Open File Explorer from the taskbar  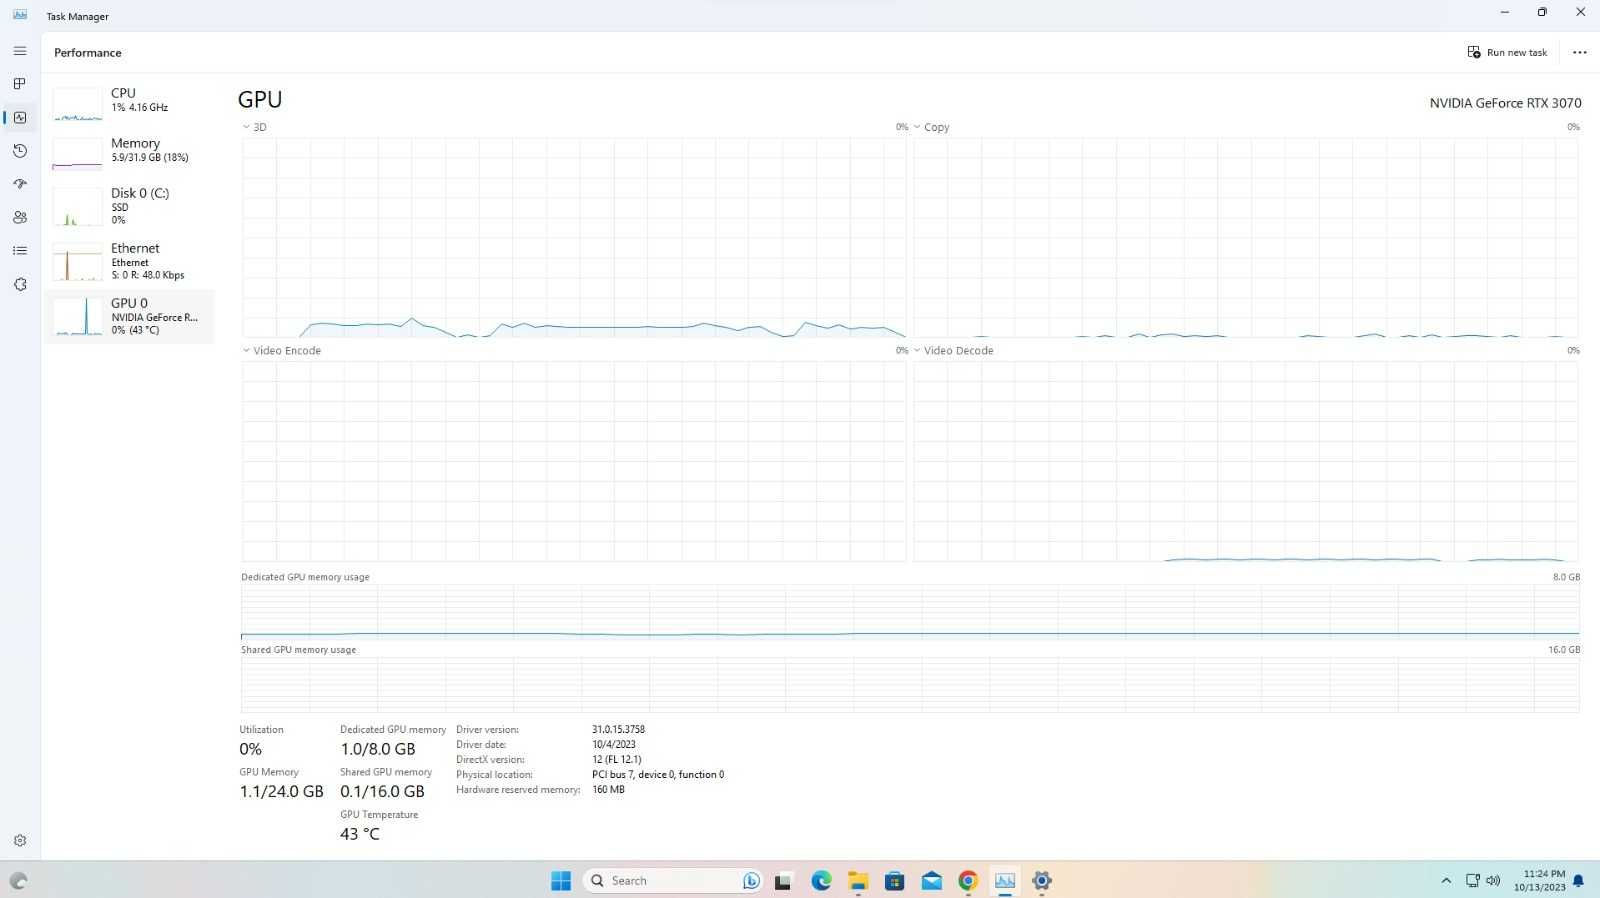click(858, 880)
